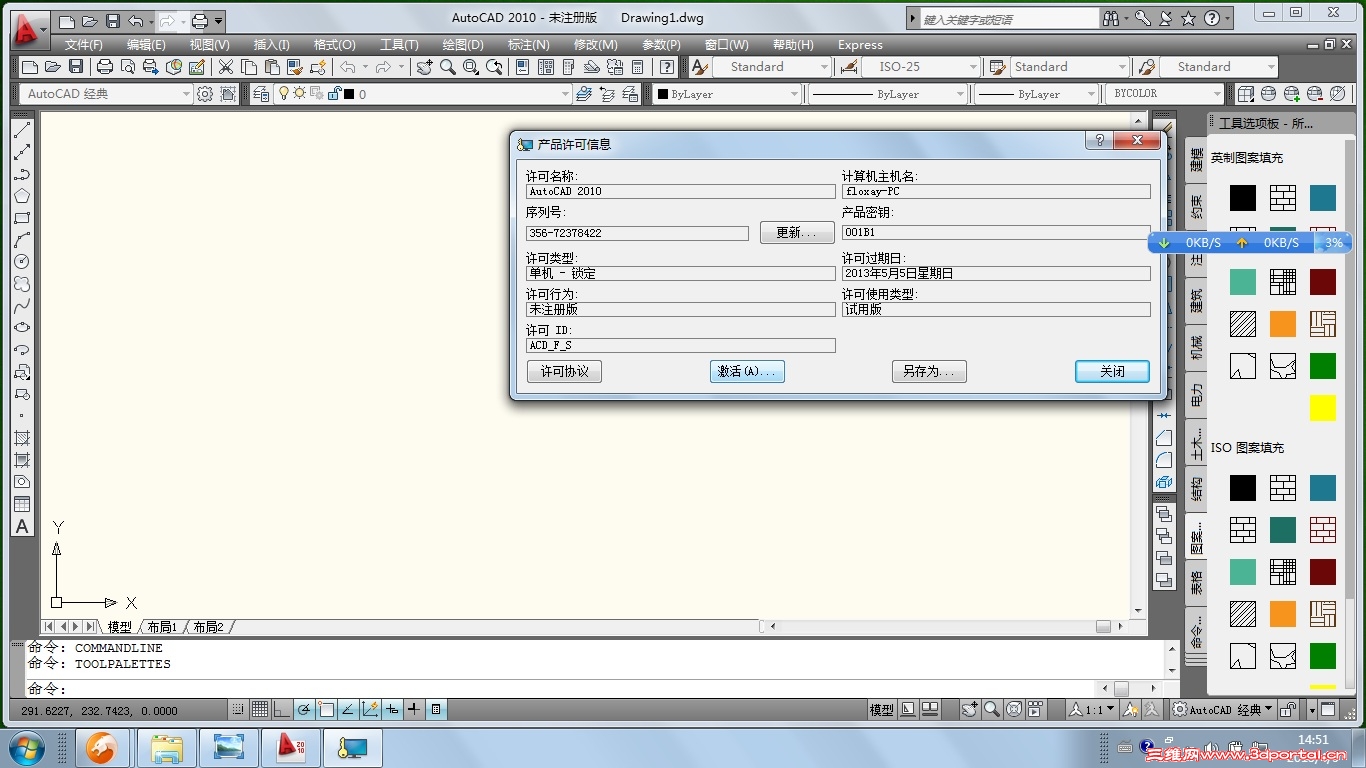Save the drawing using Standard toolbar icon

point(76,67)
